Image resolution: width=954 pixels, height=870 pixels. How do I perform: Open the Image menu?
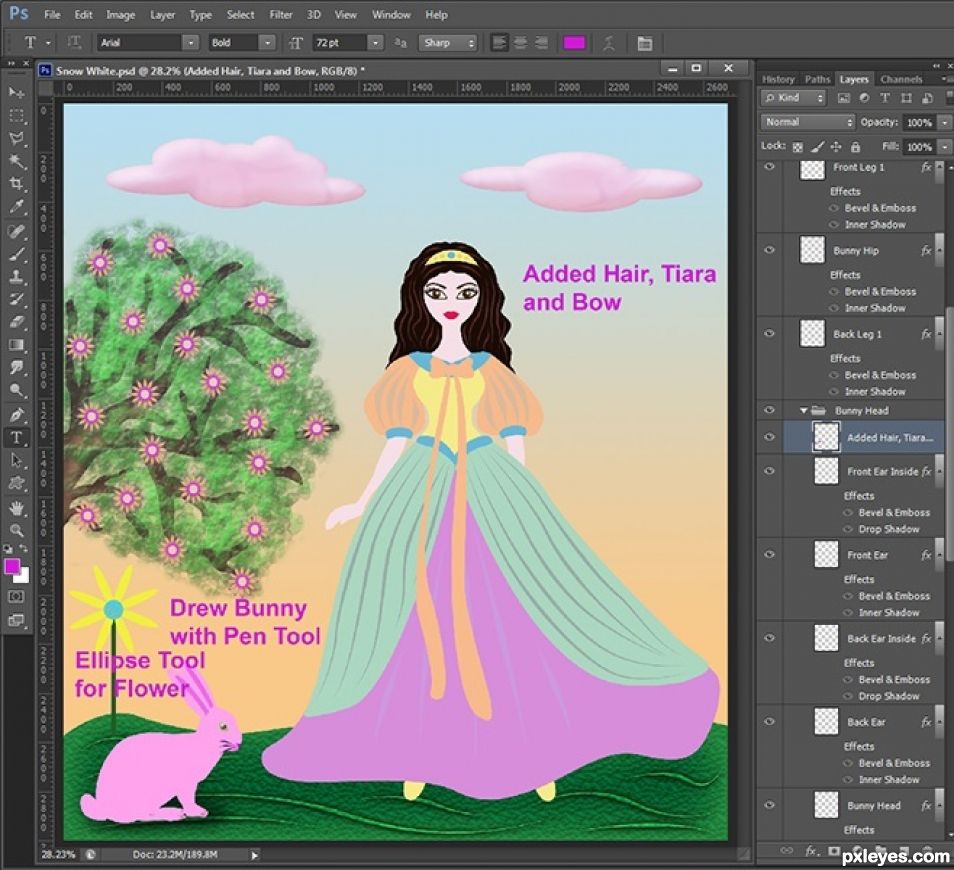120,15
